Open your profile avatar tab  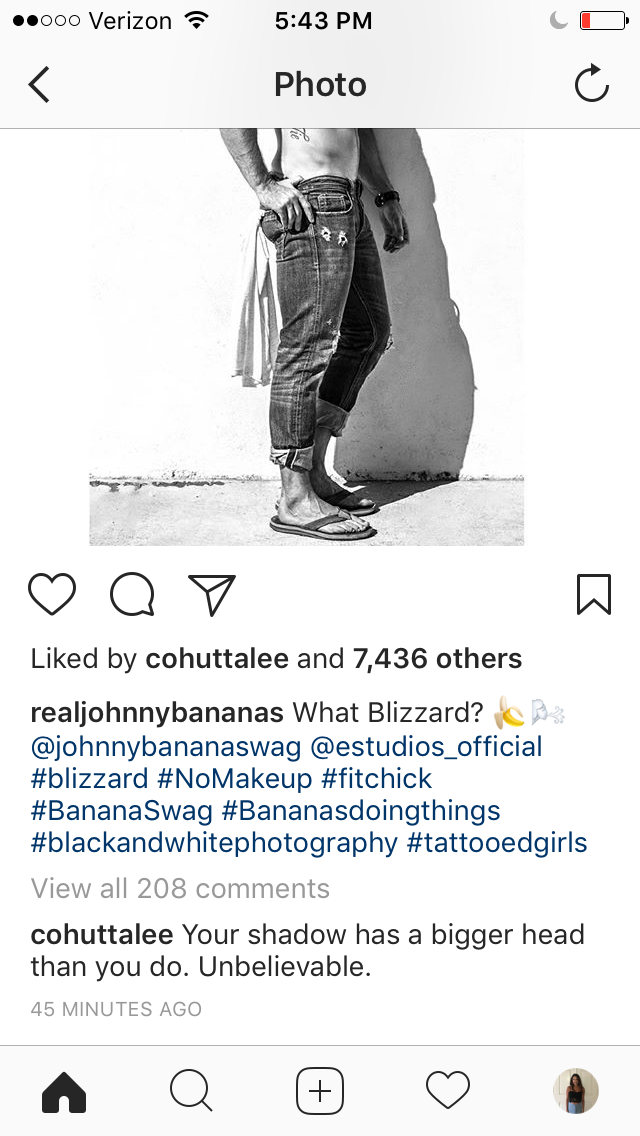(575, 1090)
